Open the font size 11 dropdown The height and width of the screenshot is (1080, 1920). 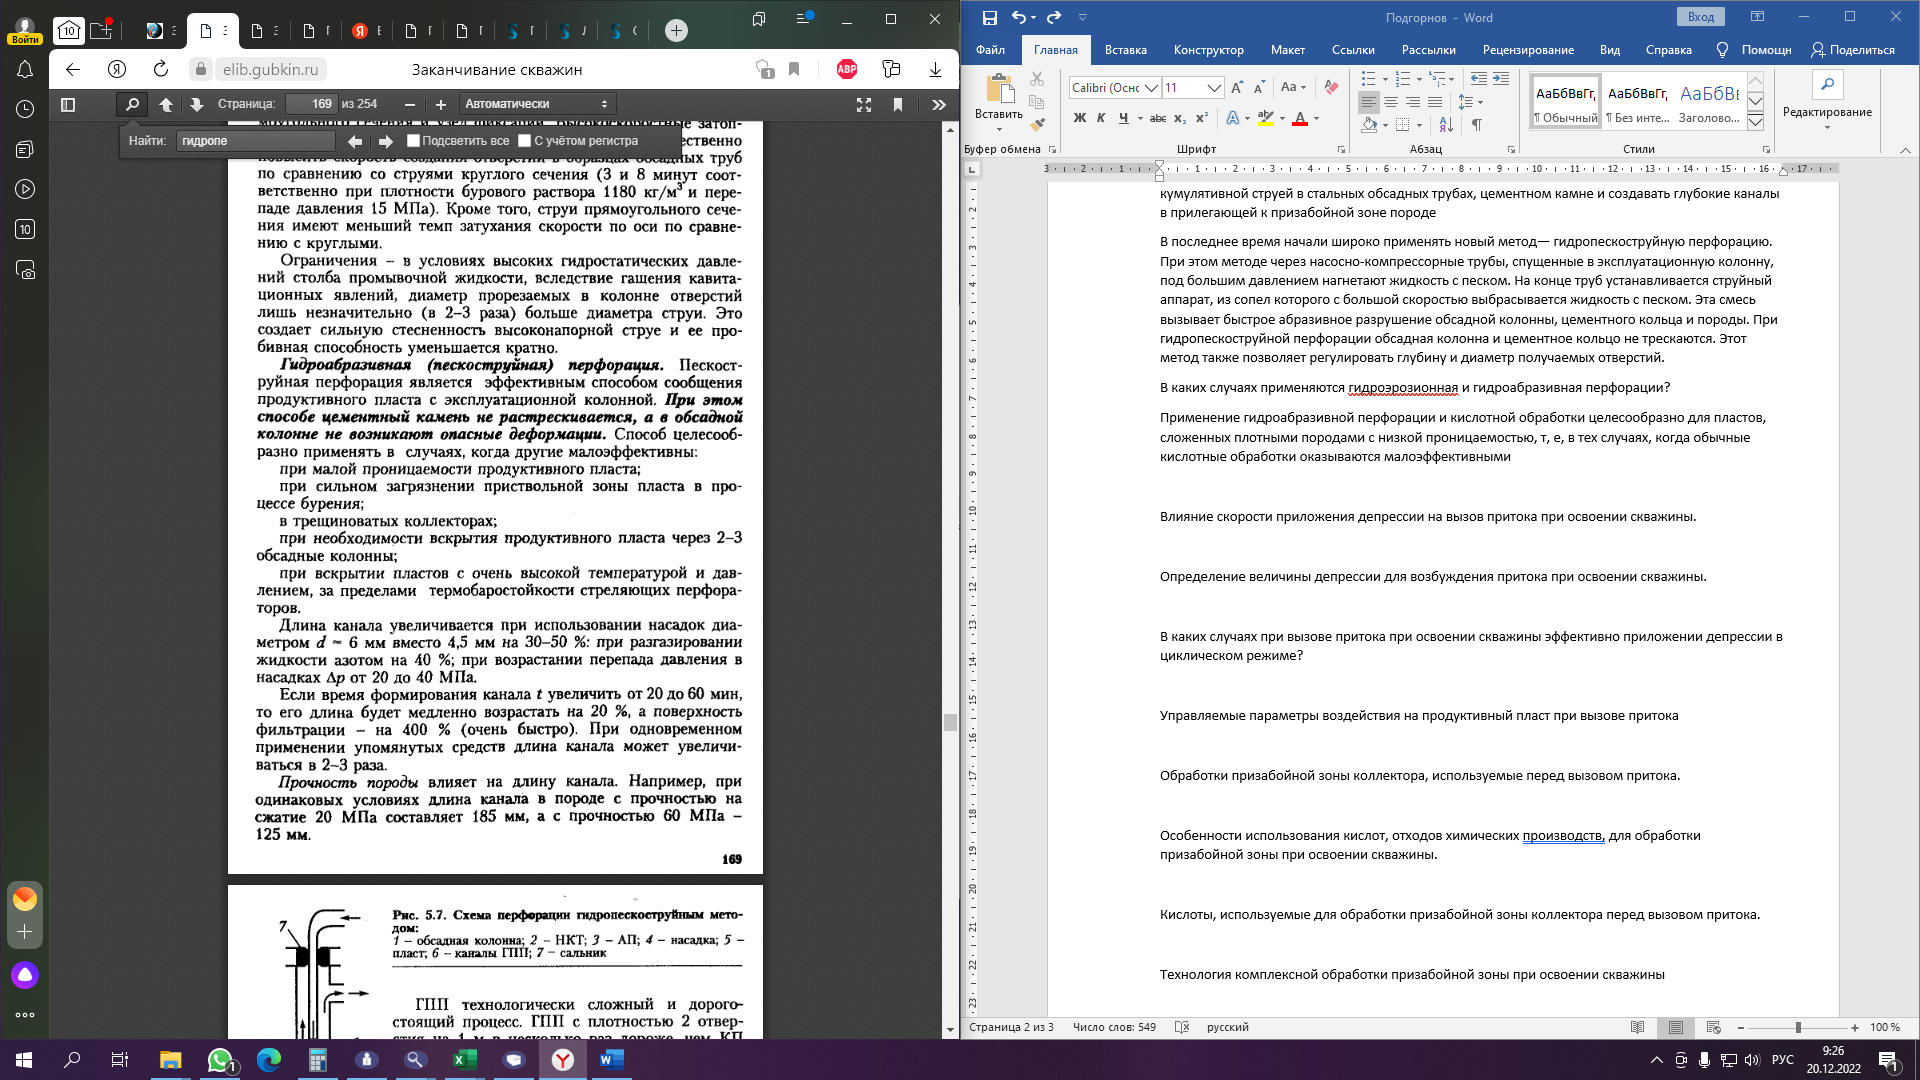[x=1214, y=88]
